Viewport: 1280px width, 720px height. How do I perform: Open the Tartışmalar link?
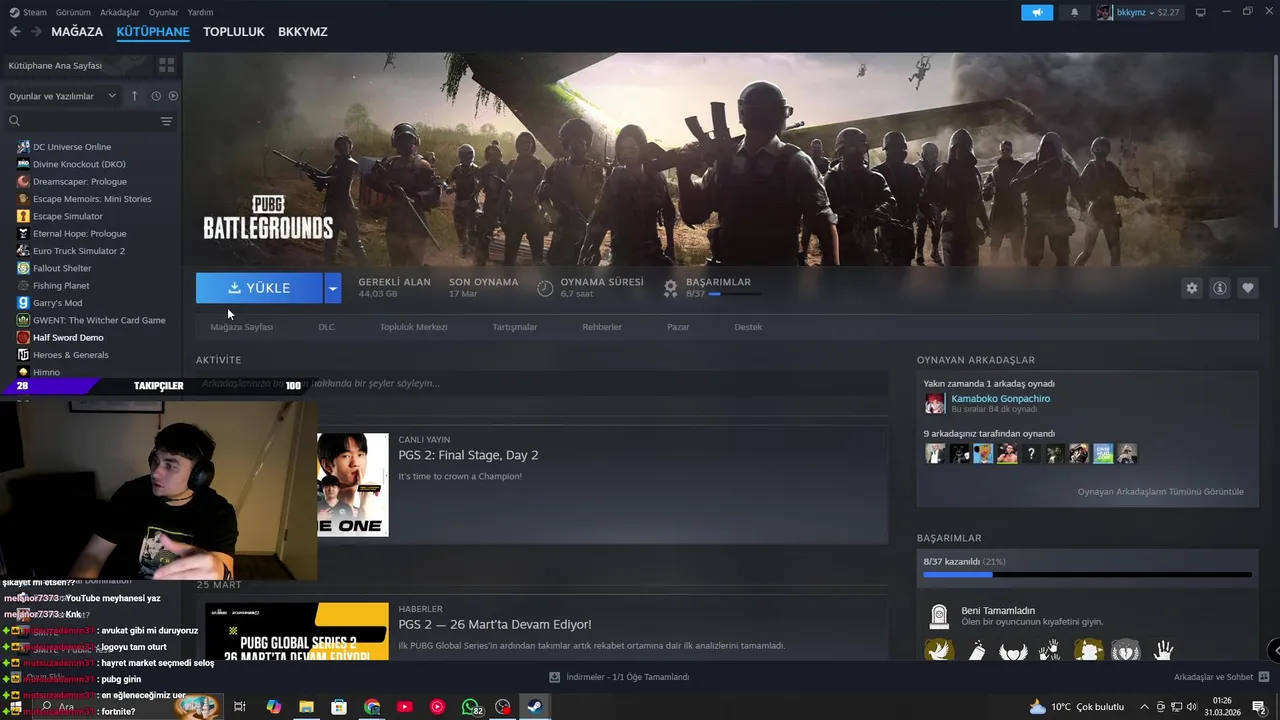pos(515,327)
